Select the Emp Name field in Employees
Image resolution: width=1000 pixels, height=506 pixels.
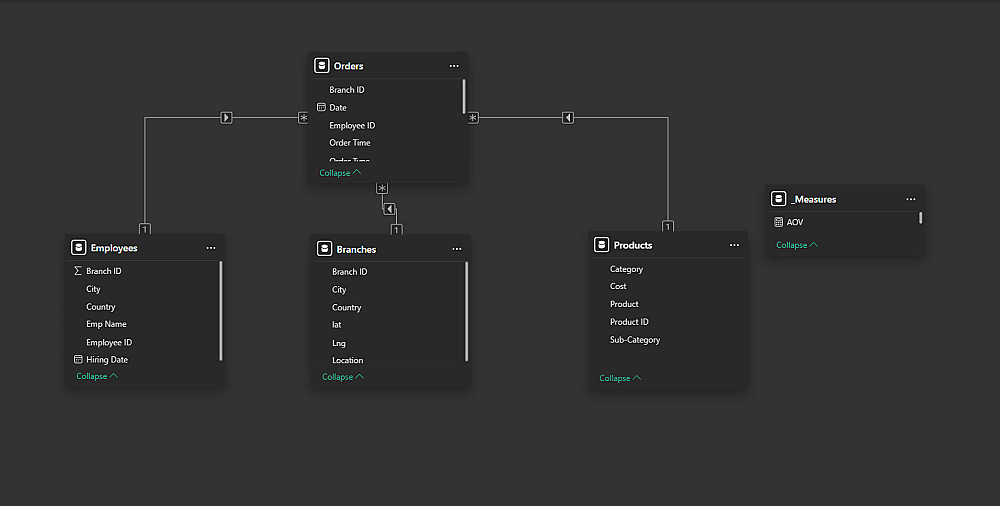click(x=106, y=324)
